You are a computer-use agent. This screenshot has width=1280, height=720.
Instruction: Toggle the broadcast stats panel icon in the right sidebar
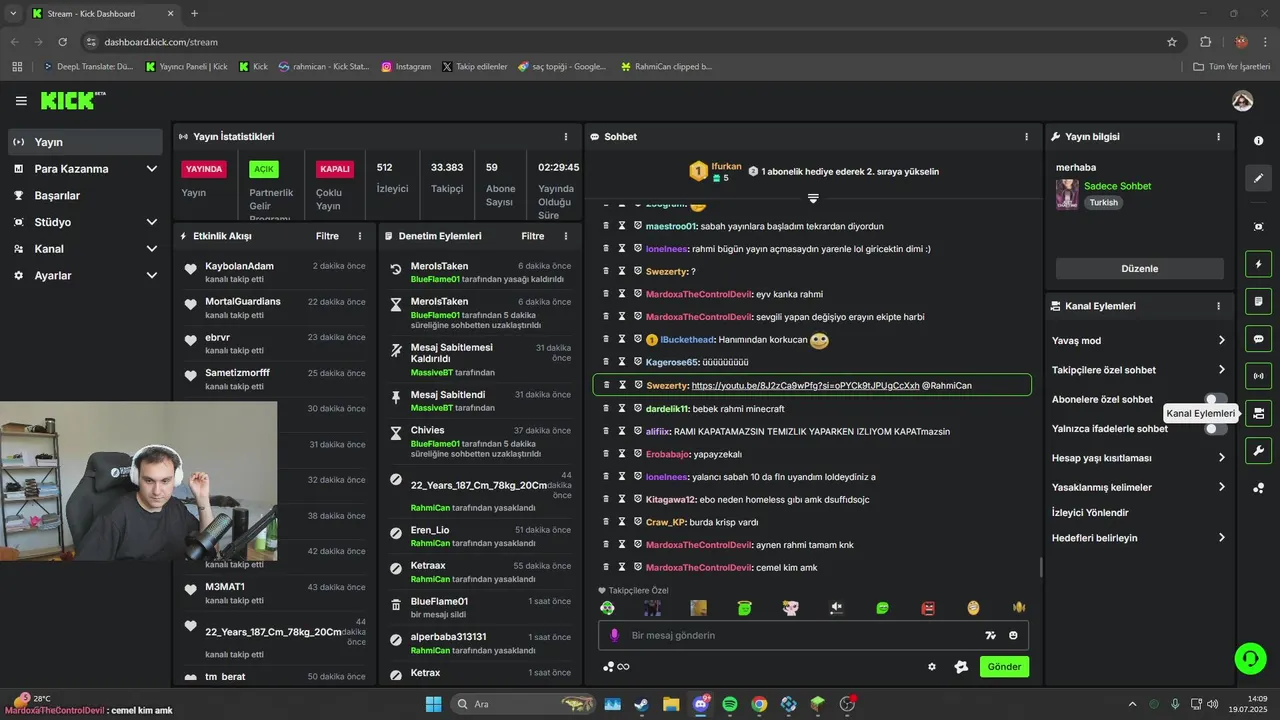tap(1258, 376)
